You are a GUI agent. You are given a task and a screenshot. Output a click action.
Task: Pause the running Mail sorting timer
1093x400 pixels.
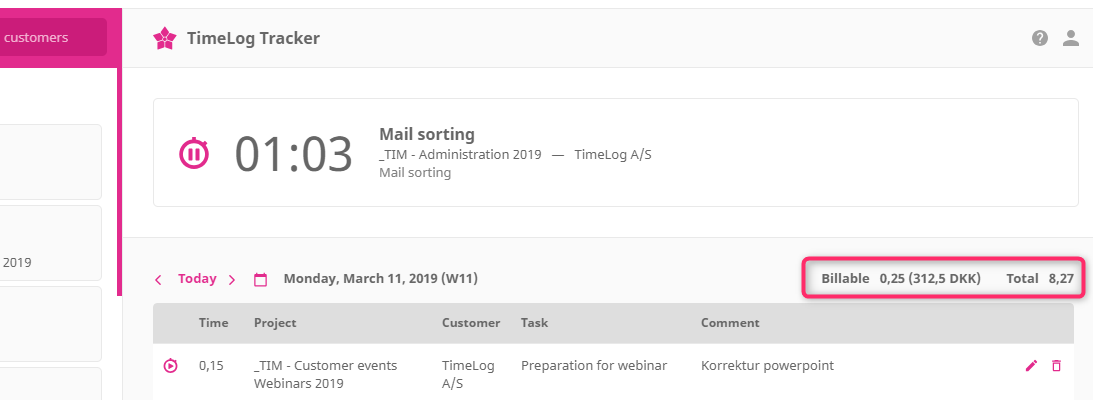coord(193,154)
